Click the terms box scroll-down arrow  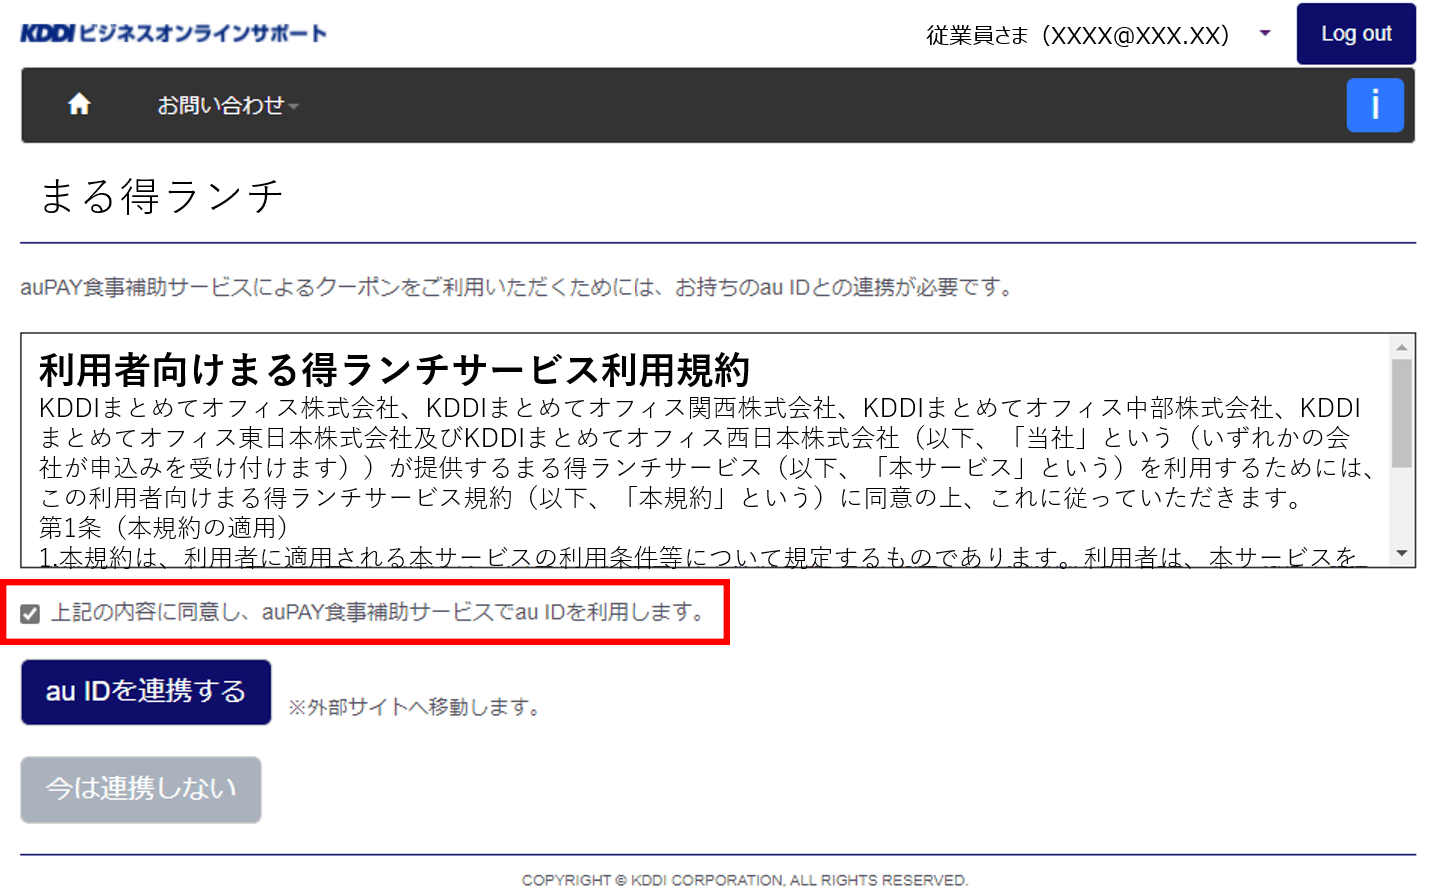coord(1401,553)
